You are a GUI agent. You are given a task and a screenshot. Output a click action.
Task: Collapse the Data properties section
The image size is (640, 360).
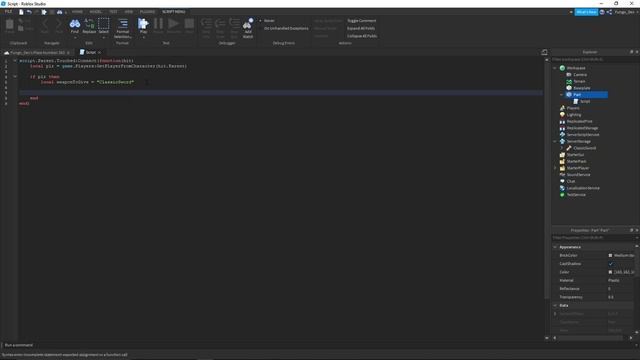pos(555,305)
